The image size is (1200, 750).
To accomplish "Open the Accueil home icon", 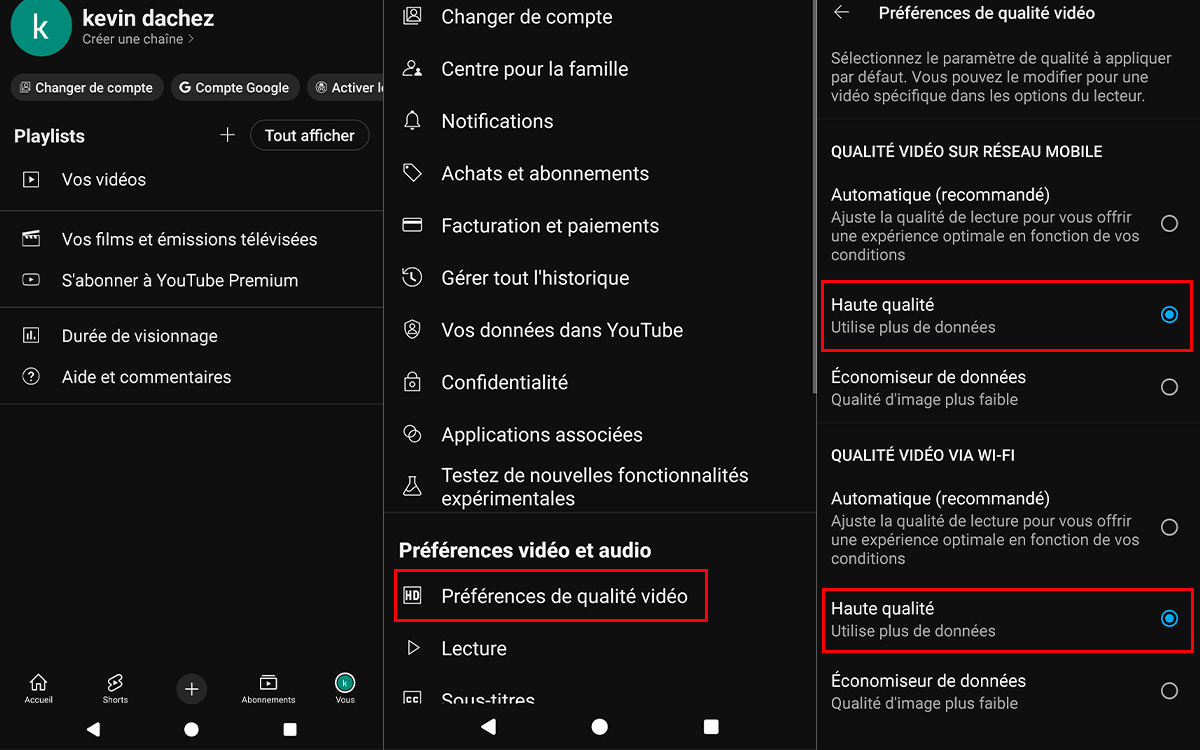I will 38,688.
